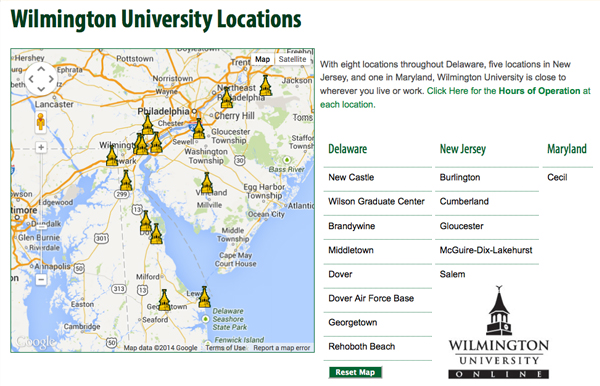This screenshot has width=600, height=386.
Task: Select the Wilson Graduate Center location
Action: tap(376, 201)
